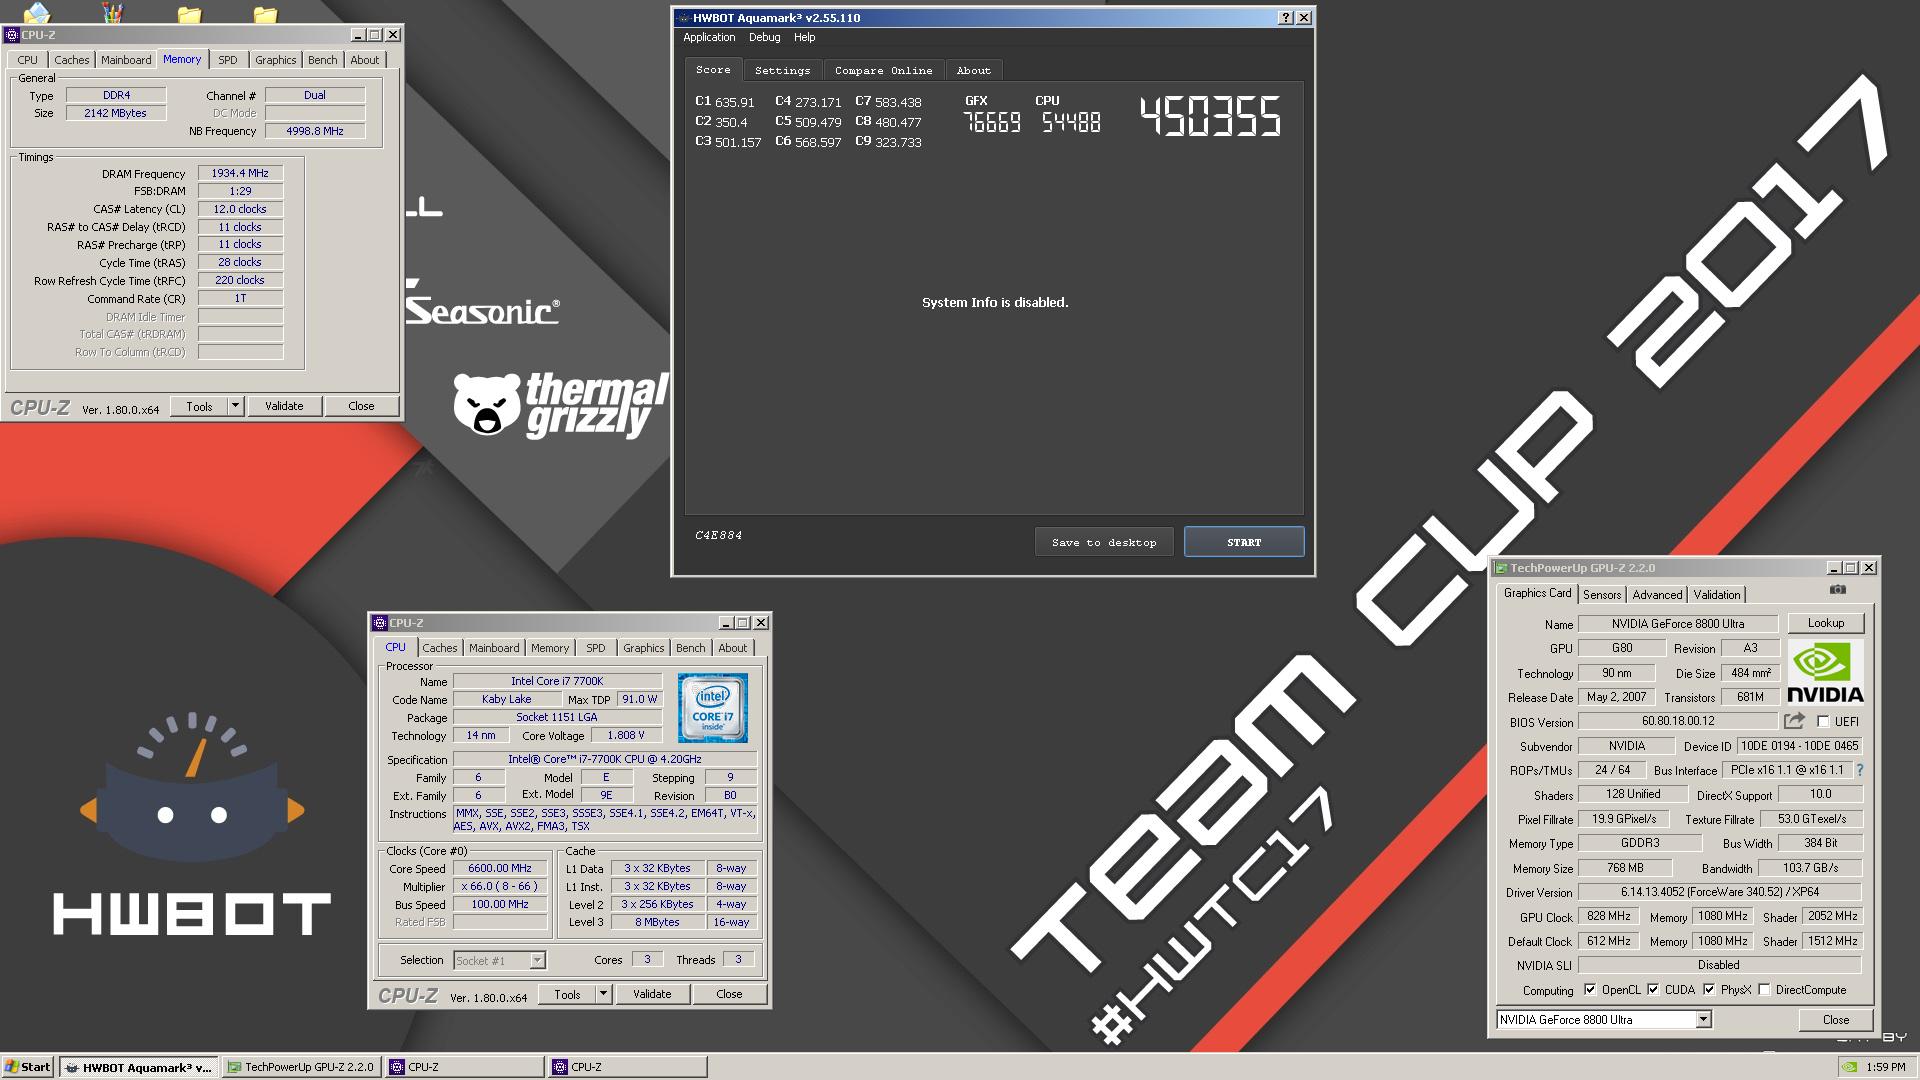Click Save to desktop button
The image size is (1920, 1080).
coord(1104,542)
